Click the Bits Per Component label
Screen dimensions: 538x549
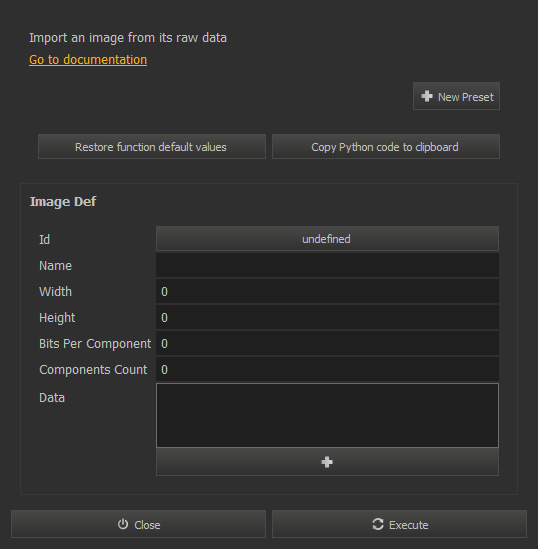(x=95, y=344)
